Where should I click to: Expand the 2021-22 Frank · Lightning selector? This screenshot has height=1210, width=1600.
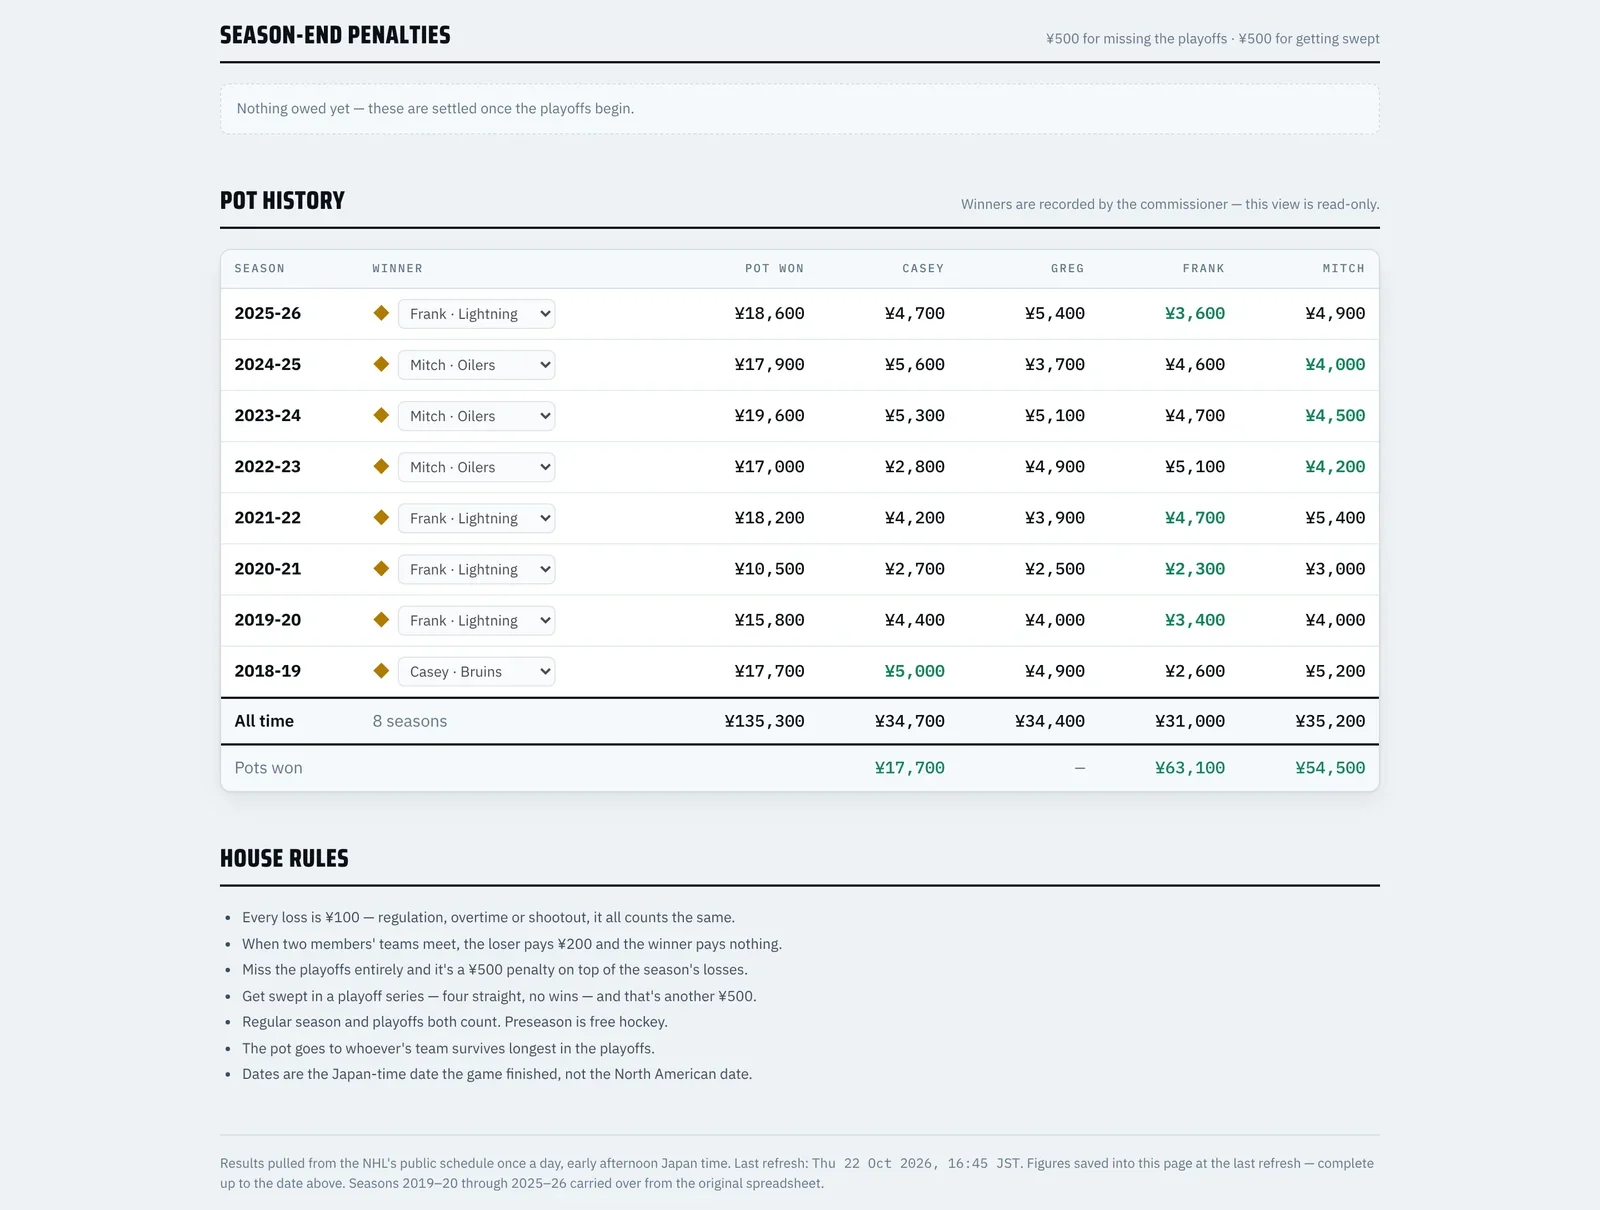click(x=476, y=518)
